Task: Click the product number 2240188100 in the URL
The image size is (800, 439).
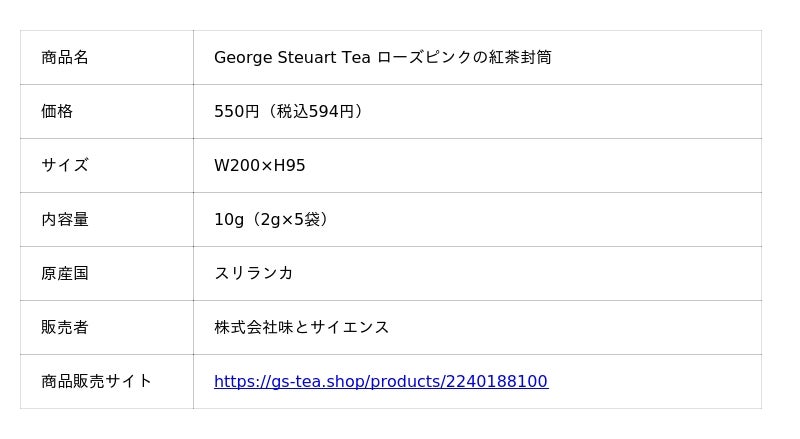Action: 497,381
